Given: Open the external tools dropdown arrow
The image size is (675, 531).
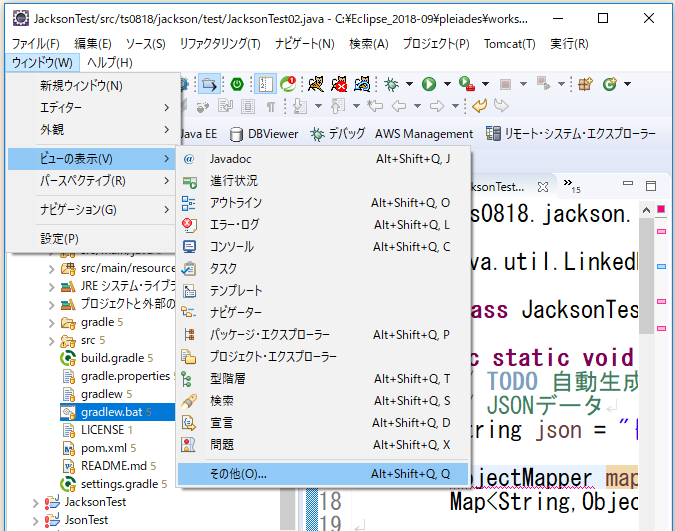Looking at the screenshot, I should coord(485,84).
